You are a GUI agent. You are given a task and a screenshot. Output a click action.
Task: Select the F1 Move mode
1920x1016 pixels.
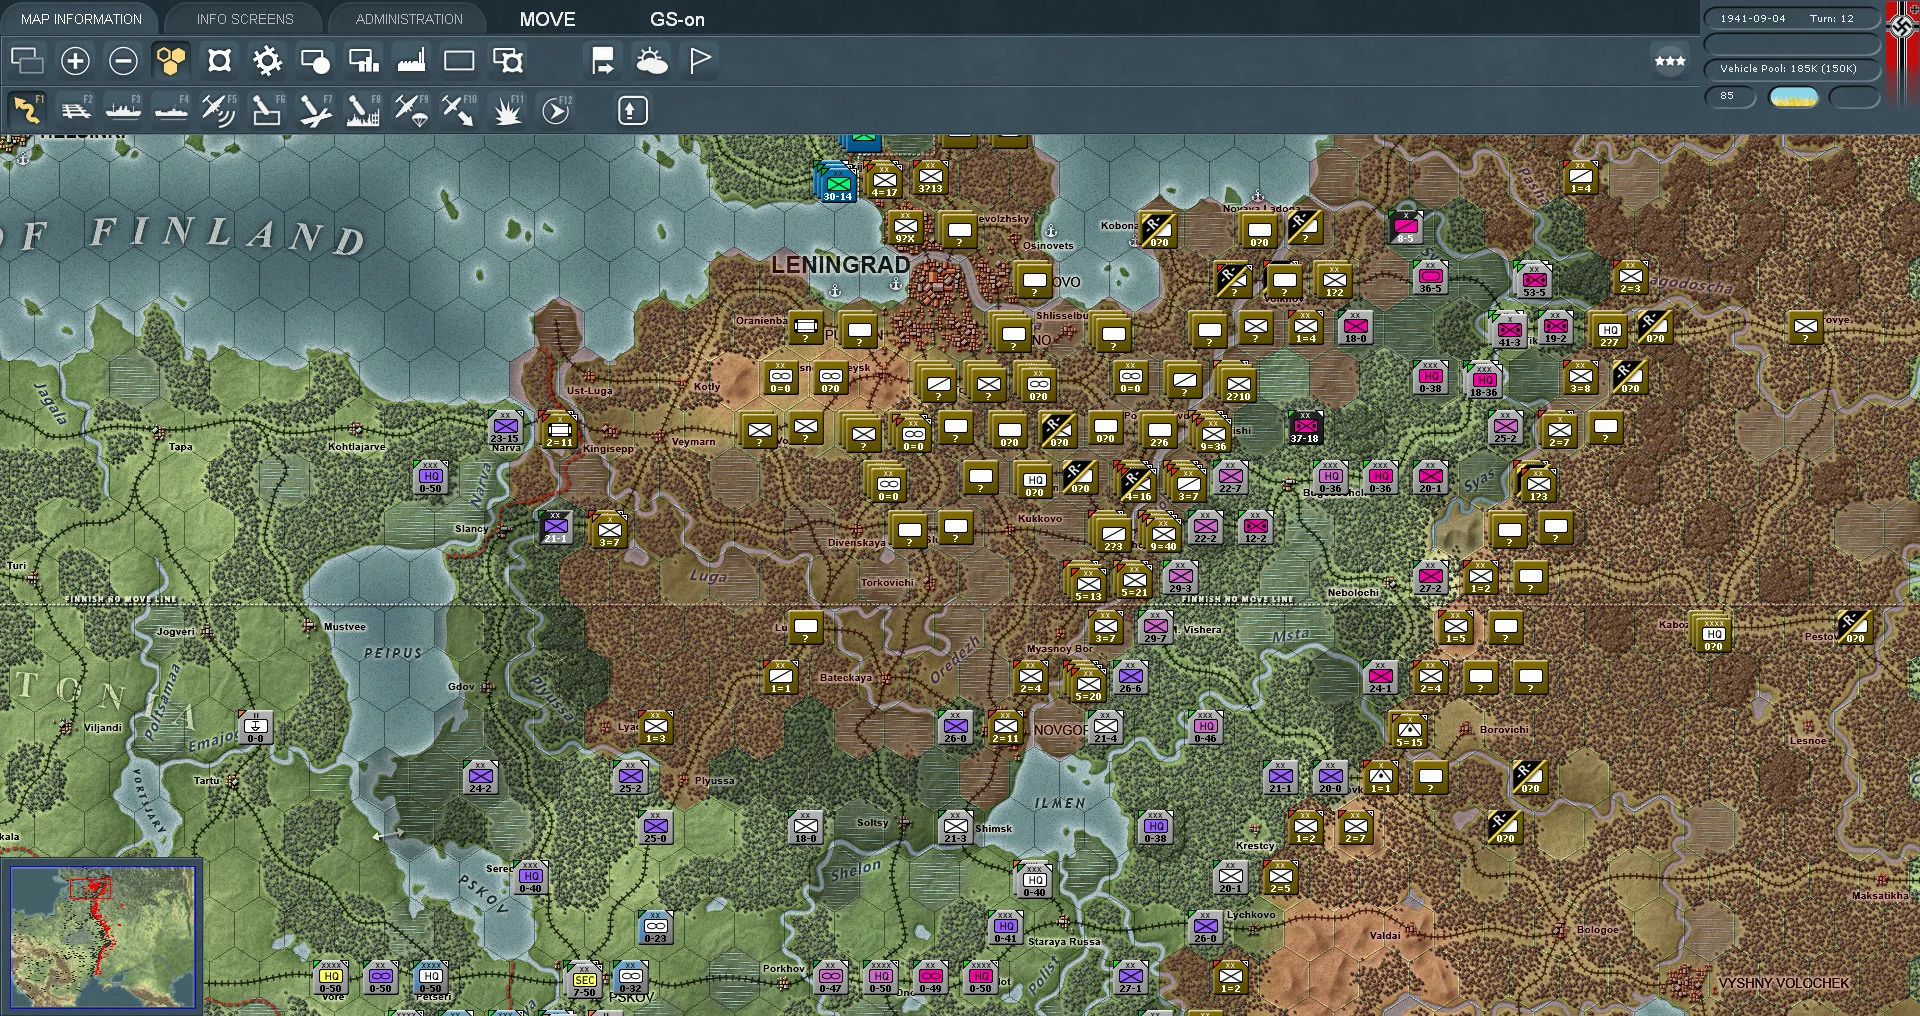coord(27,110)
